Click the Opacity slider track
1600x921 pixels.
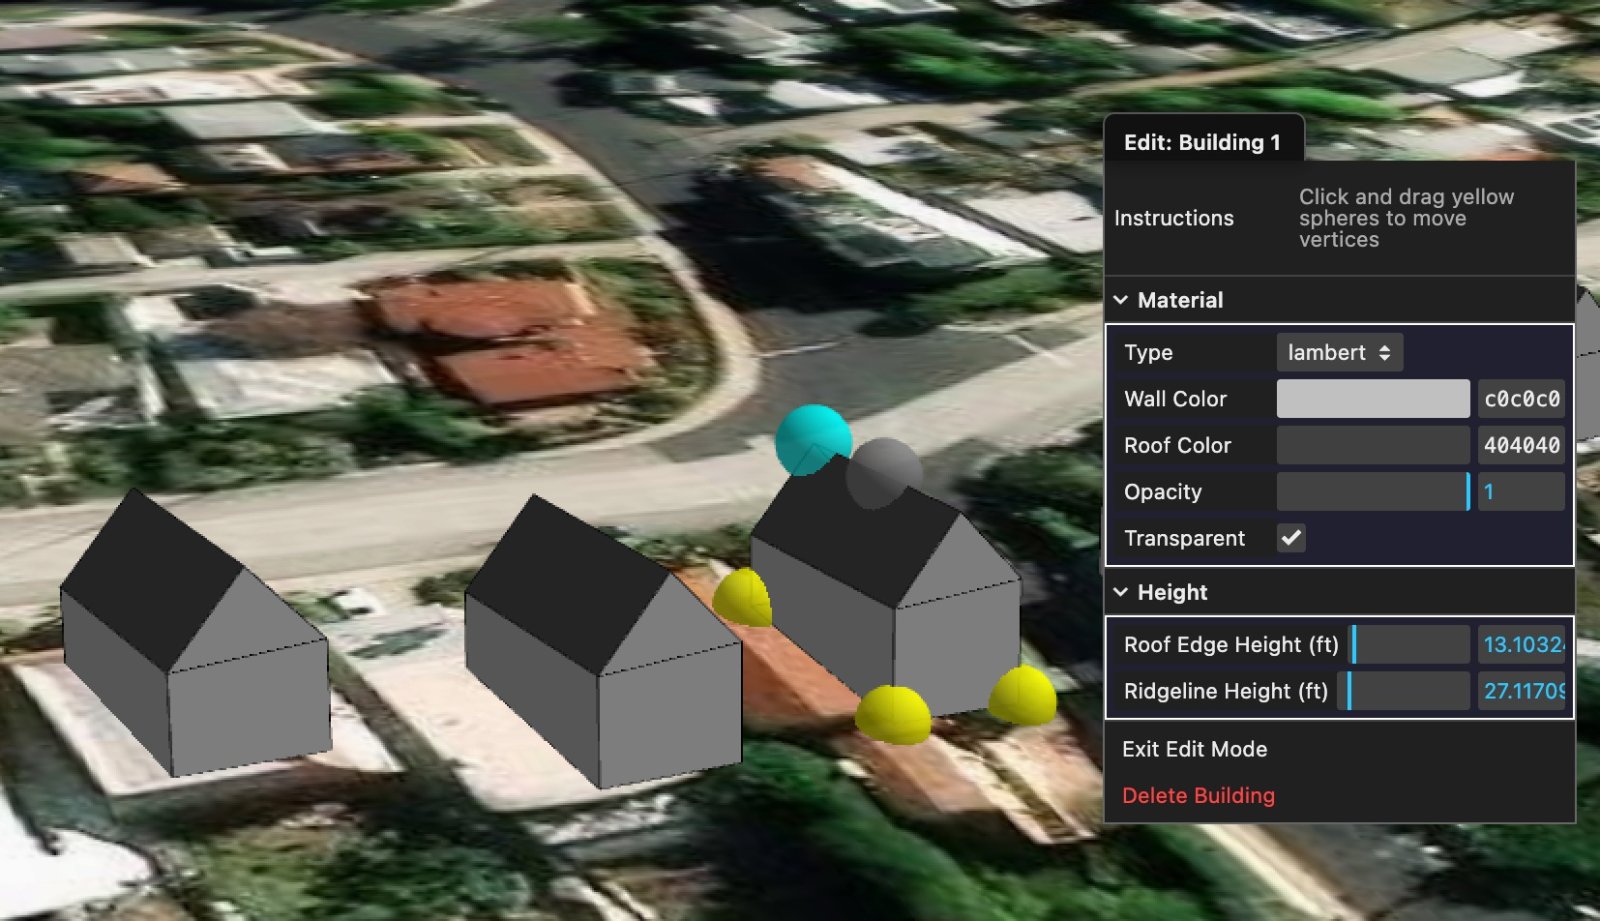pos(1372,492)
